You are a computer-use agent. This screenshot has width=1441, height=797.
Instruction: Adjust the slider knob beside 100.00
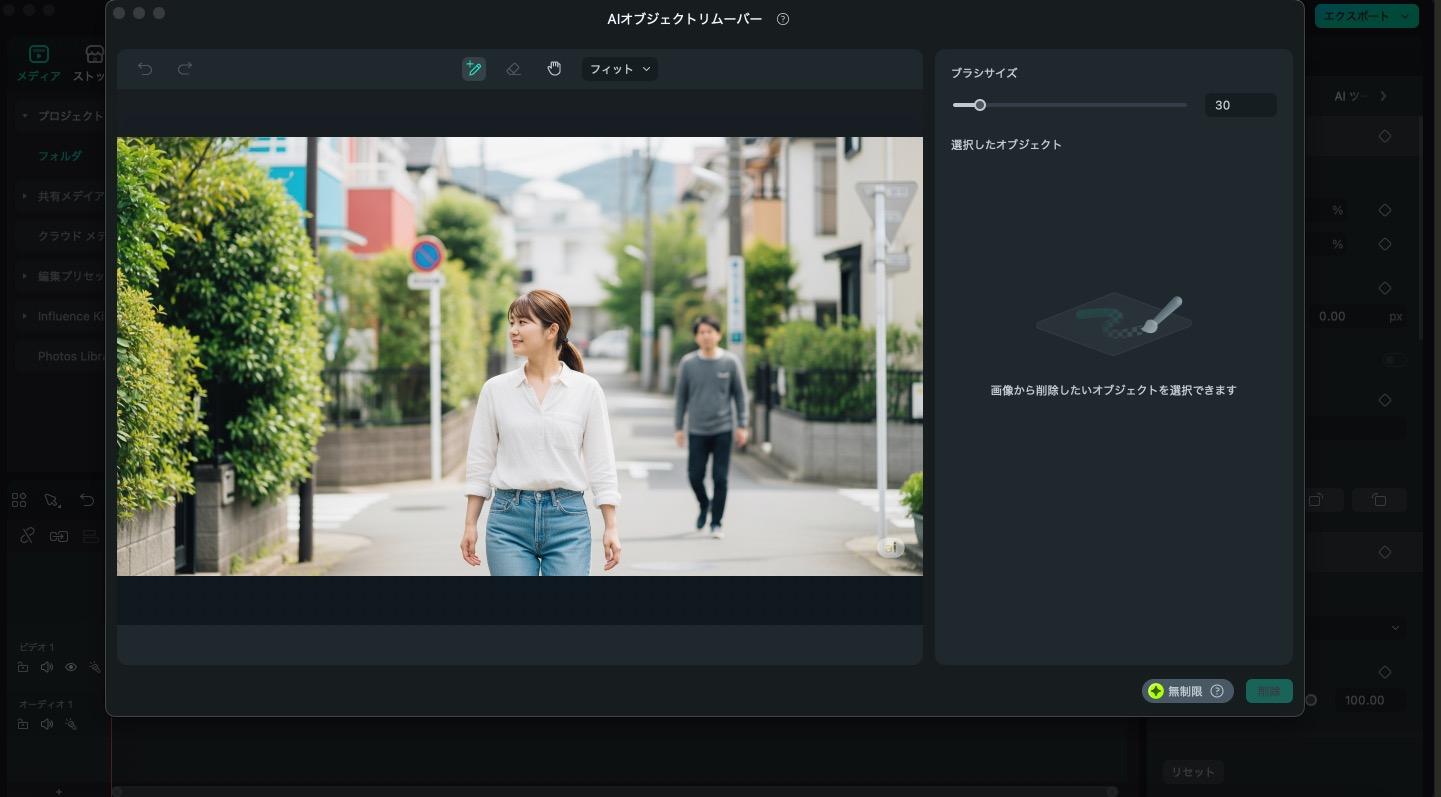pos(1311,700)
